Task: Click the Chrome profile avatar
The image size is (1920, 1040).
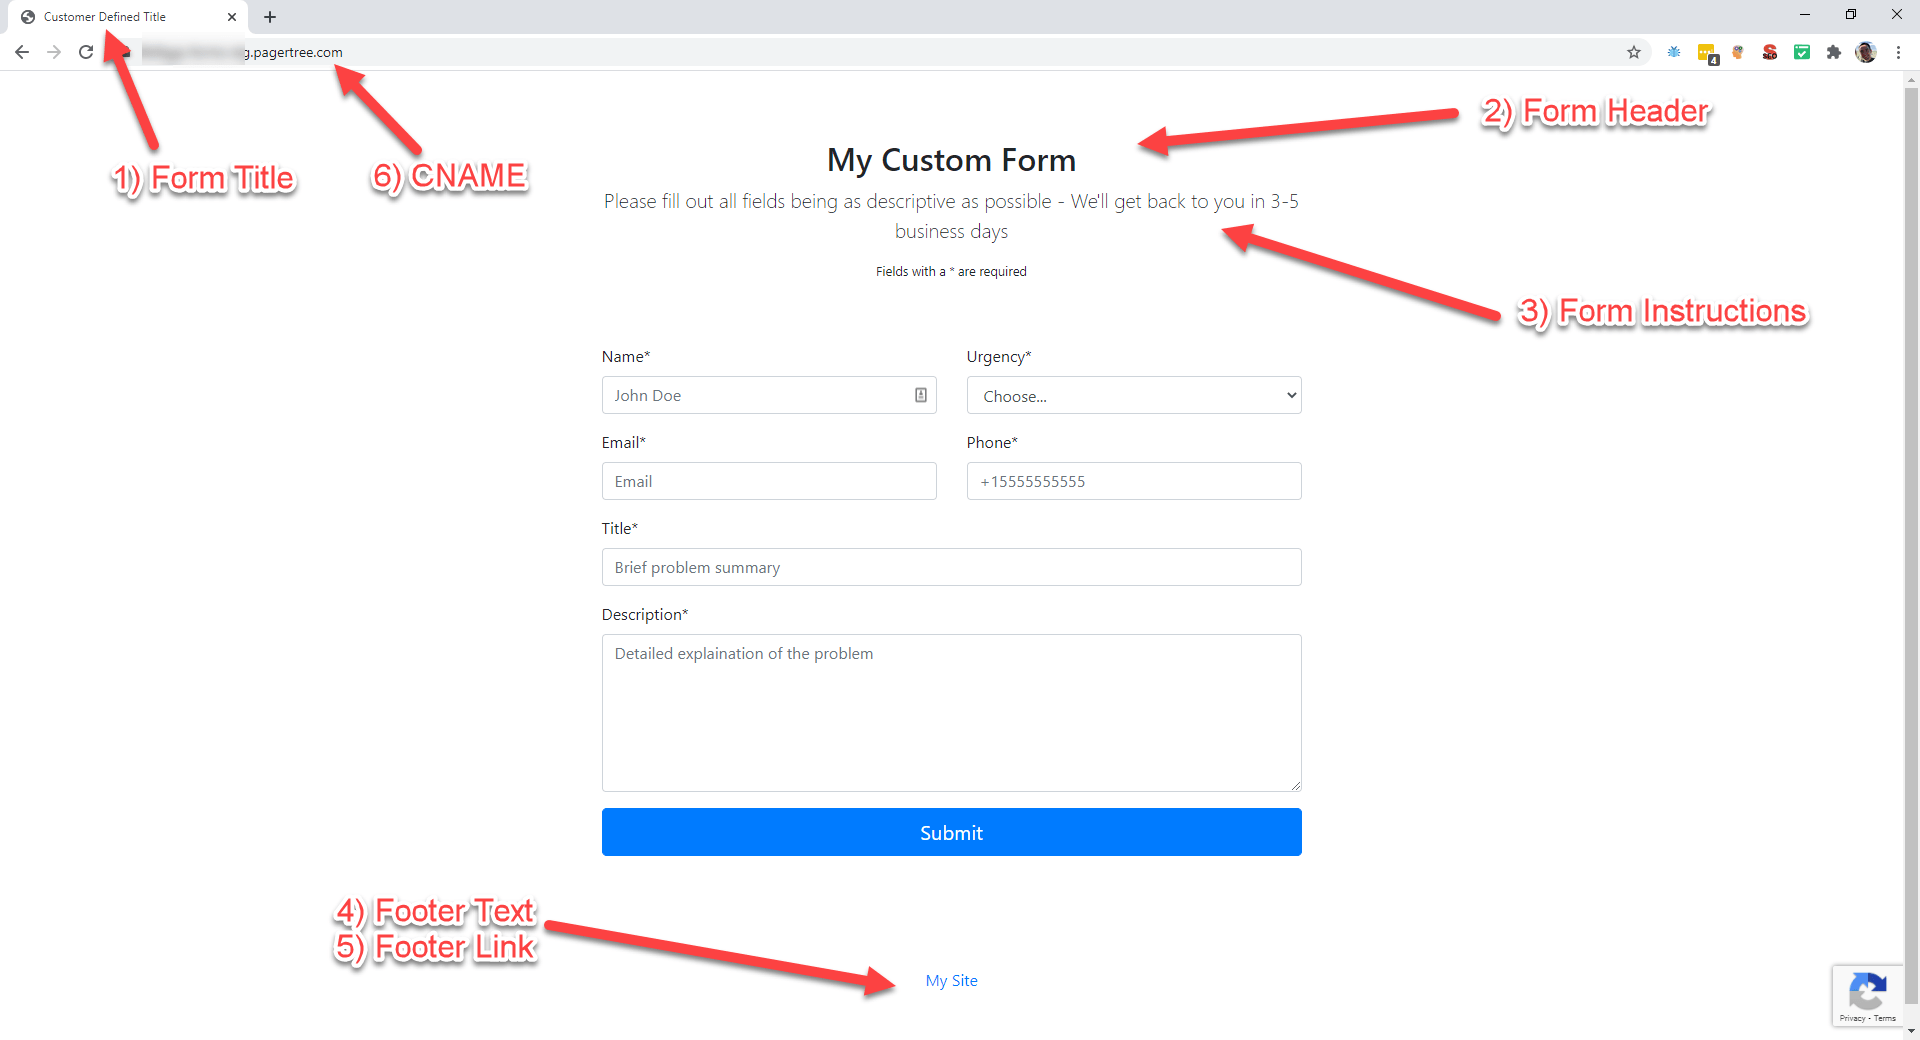Action: [1866, 52]
